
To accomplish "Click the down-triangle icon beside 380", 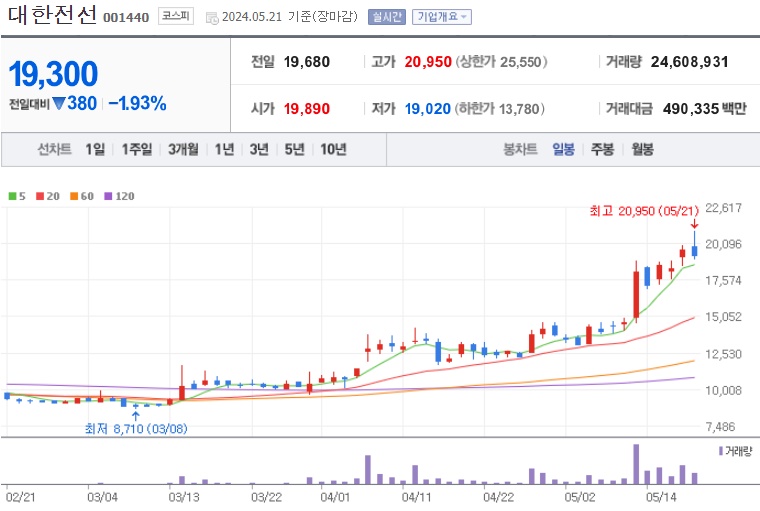I will (59, 103).
